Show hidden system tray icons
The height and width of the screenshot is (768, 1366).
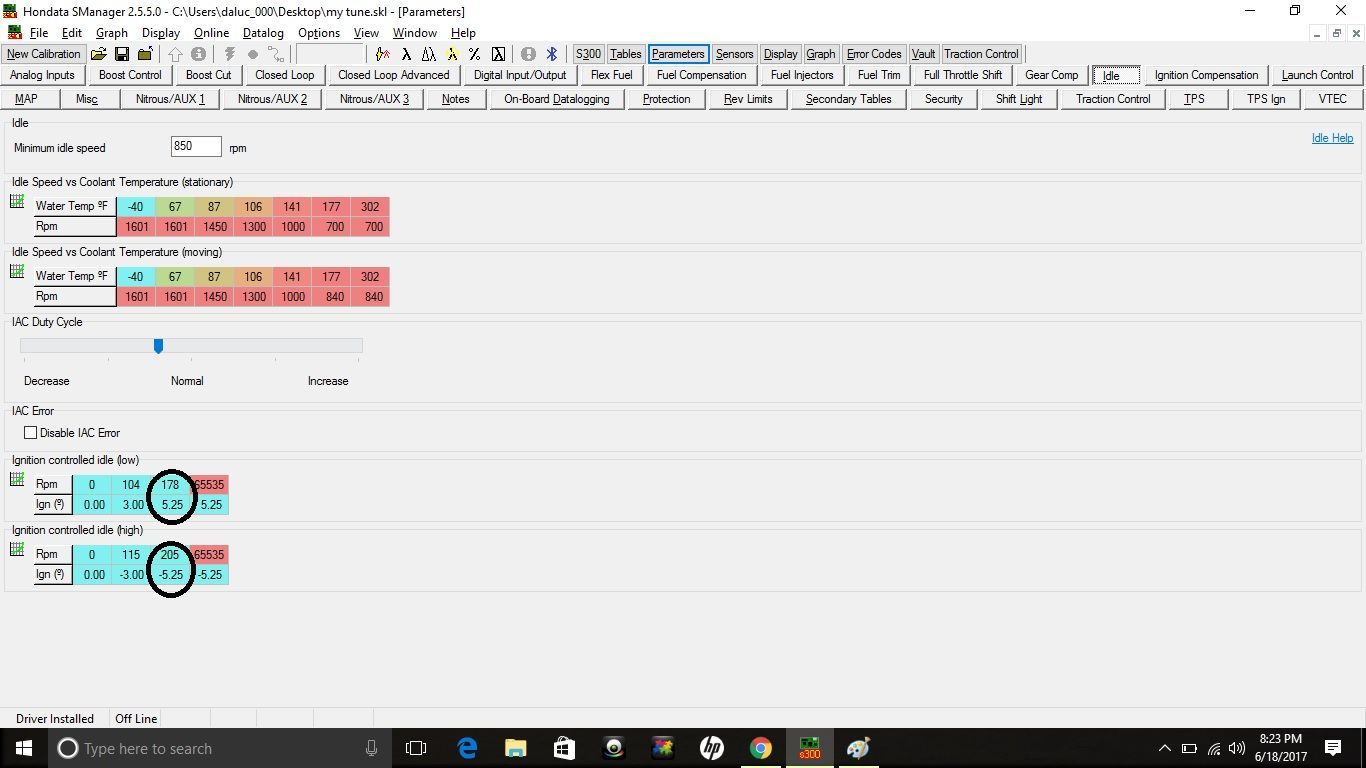pyautogui.click(x=1164, y=748)
